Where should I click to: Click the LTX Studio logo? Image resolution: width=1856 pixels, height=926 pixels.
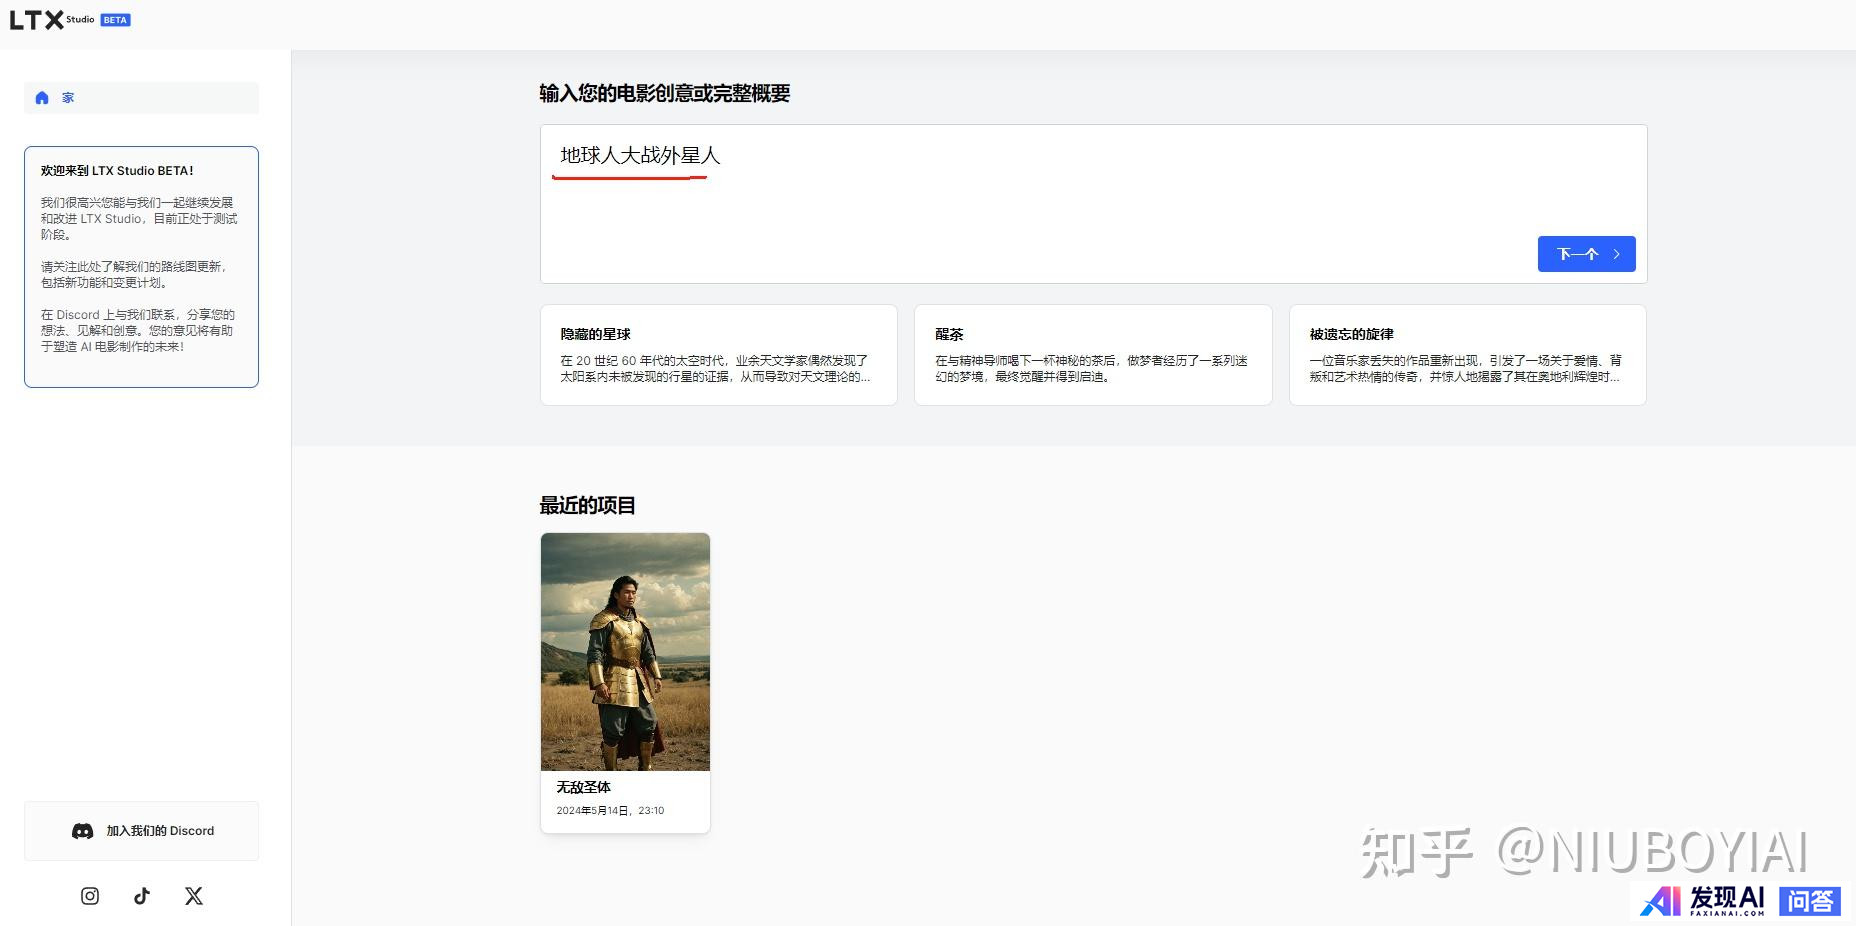[x=36, y=18]
